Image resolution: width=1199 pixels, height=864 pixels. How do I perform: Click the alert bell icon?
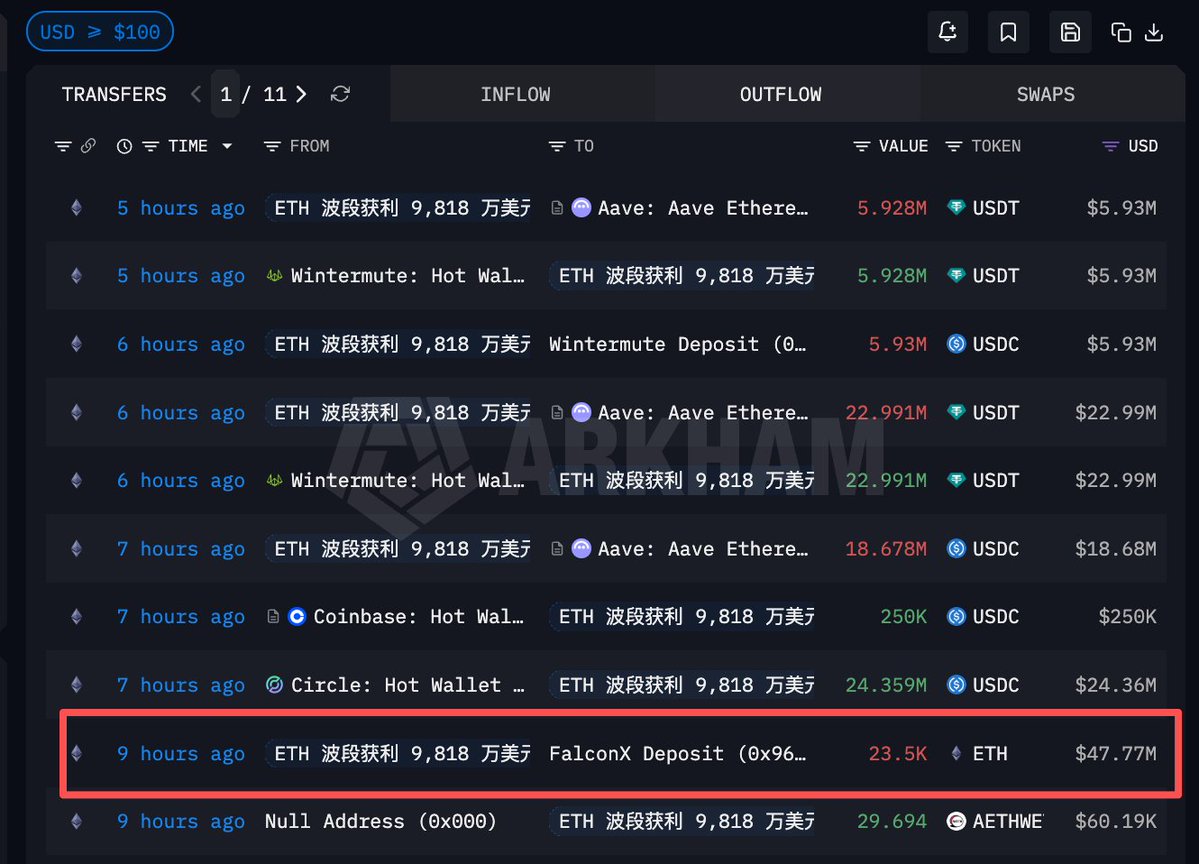(947, 32)
